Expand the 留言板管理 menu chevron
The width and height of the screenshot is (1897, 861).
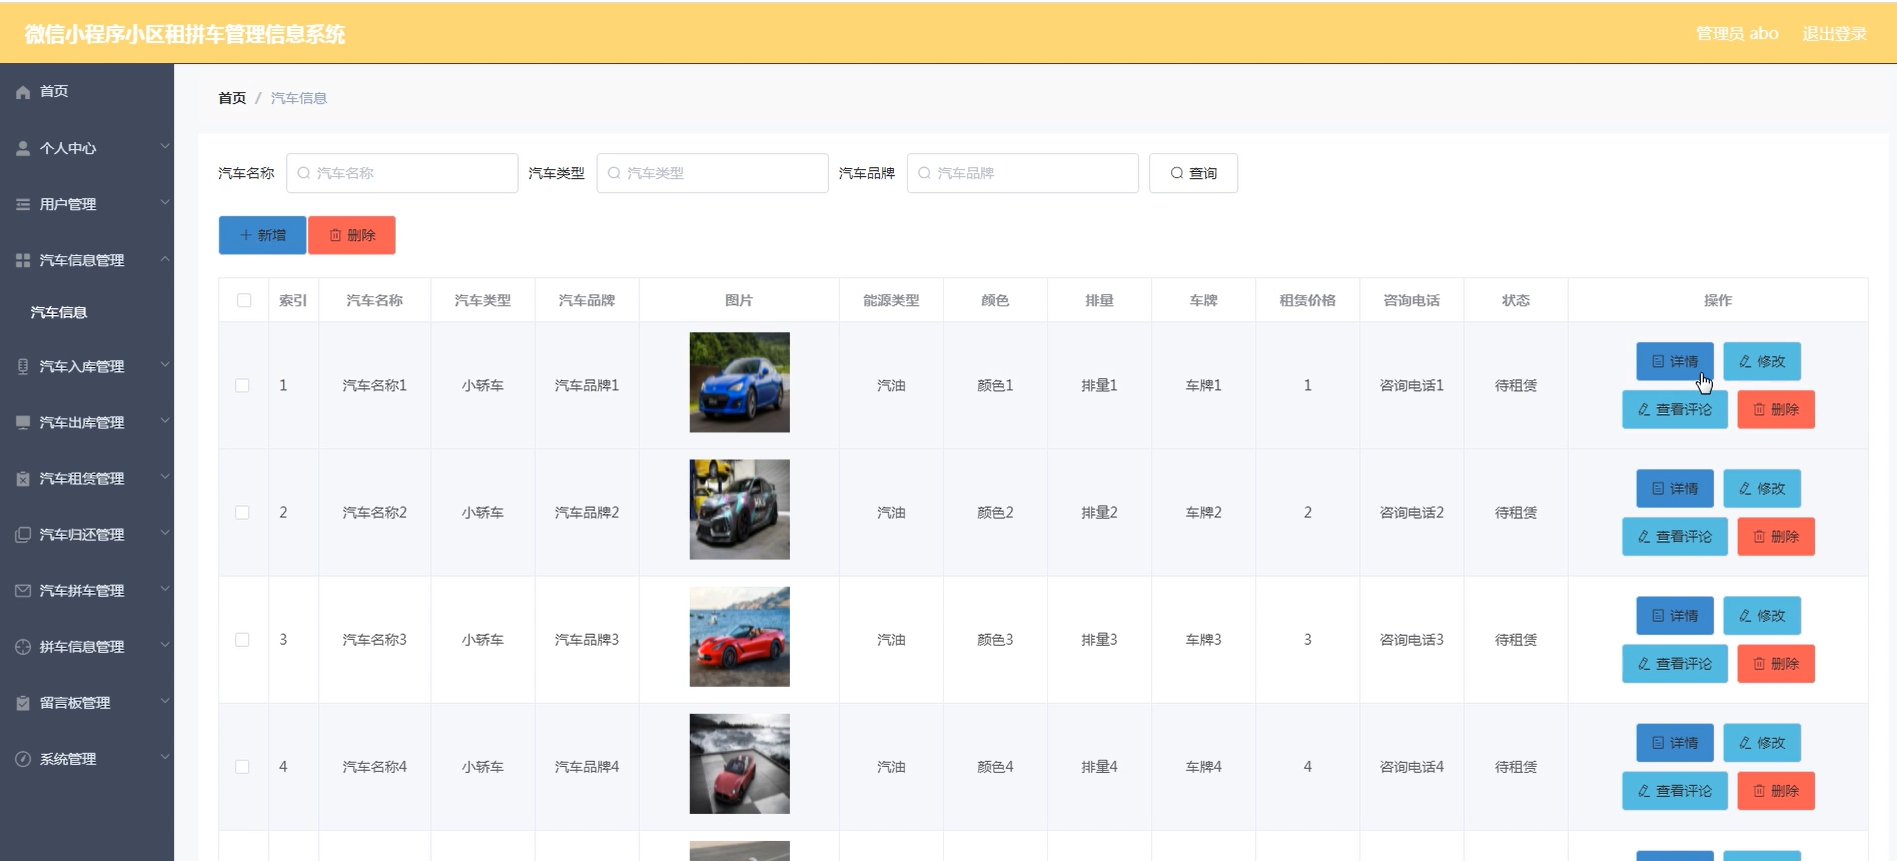coord(165,702)
